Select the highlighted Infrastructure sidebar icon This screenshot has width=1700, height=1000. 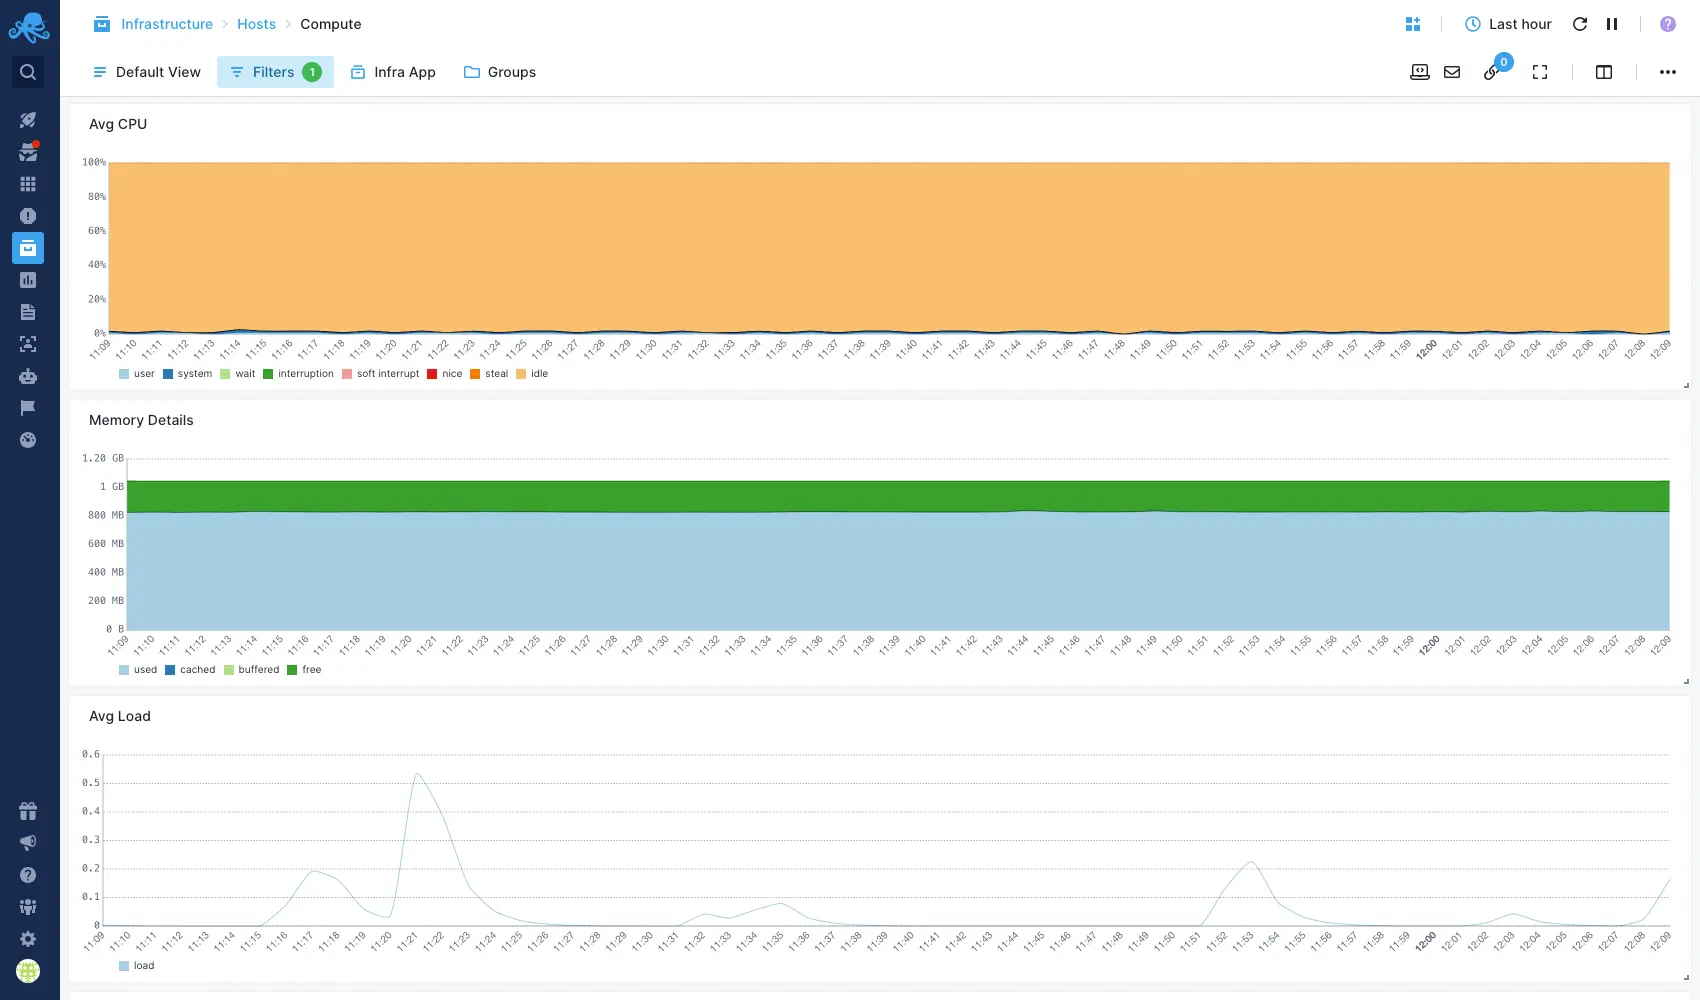point(28,248)
